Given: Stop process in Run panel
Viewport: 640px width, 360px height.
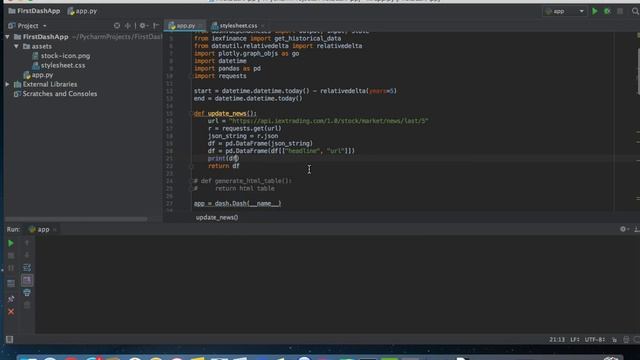Looking at the screenshot, I should [x=11, y=256].
